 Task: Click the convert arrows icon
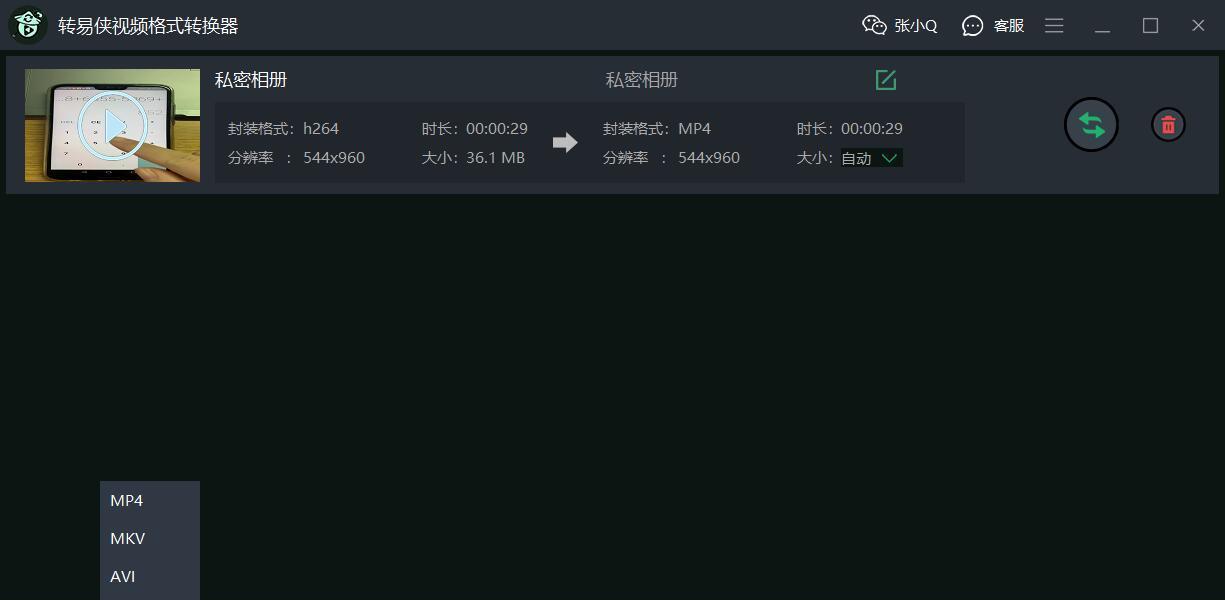[x=1091, y=125]
